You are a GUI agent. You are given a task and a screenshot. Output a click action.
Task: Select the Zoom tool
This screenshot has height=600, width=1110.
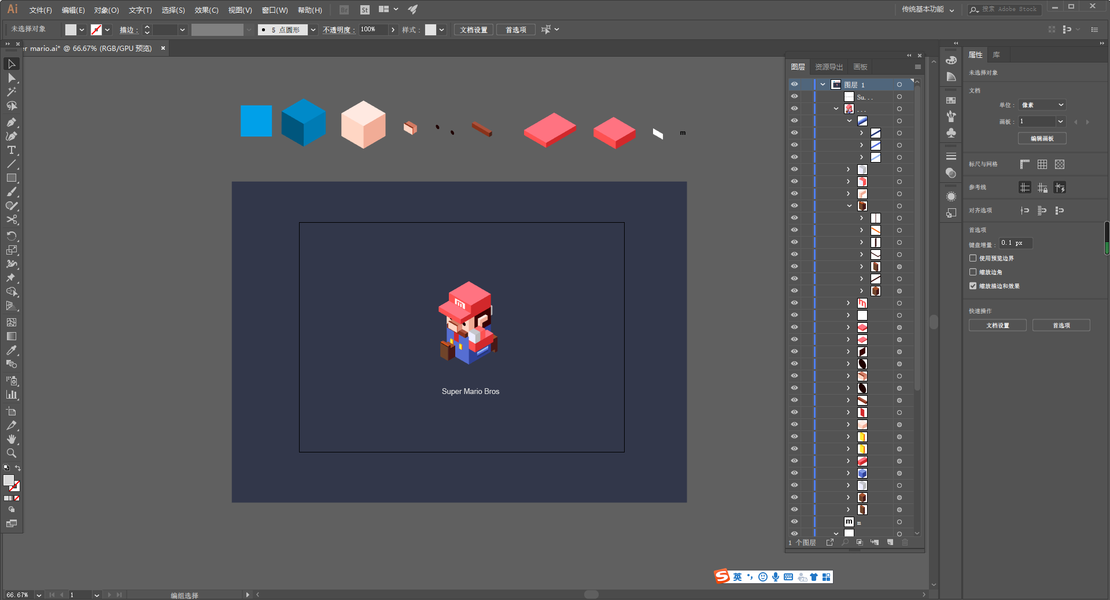coord(11,454)
